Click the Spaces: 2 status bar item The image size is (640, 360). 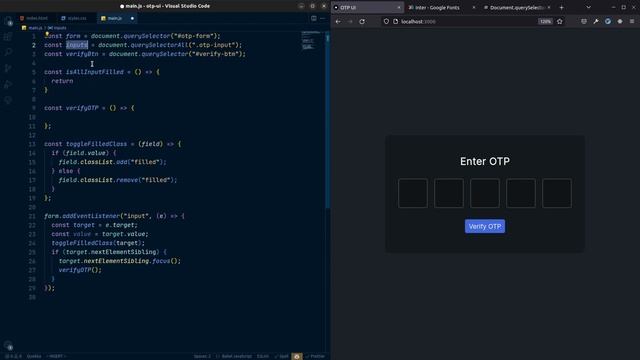202,356
